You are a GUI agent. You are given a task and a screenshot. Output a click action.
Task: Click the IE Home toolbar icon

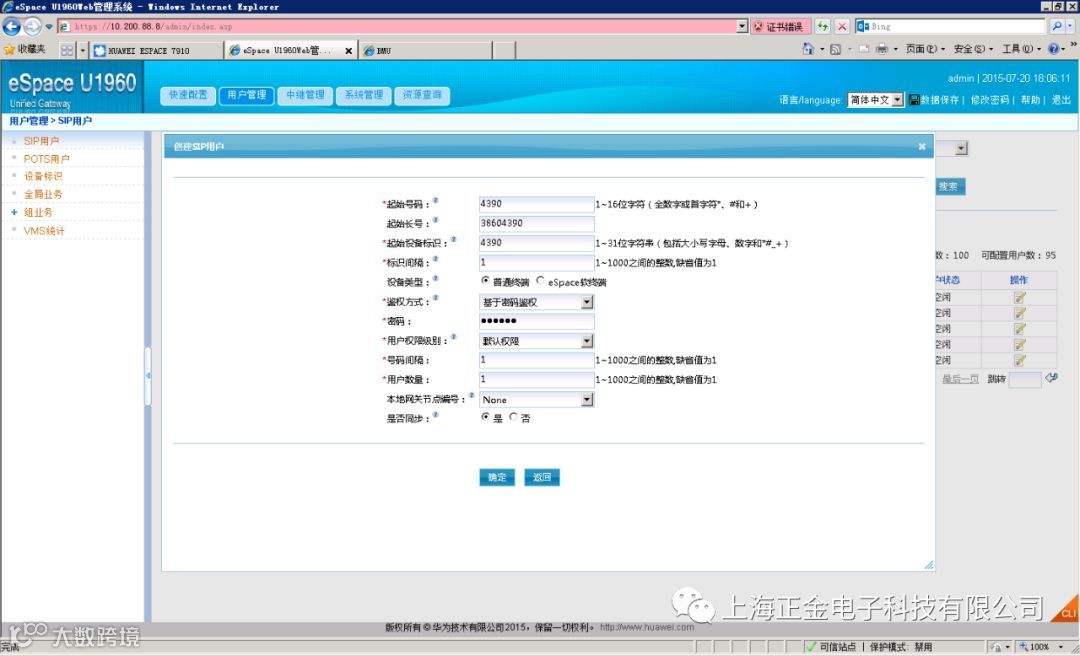[x=809, y=49]
